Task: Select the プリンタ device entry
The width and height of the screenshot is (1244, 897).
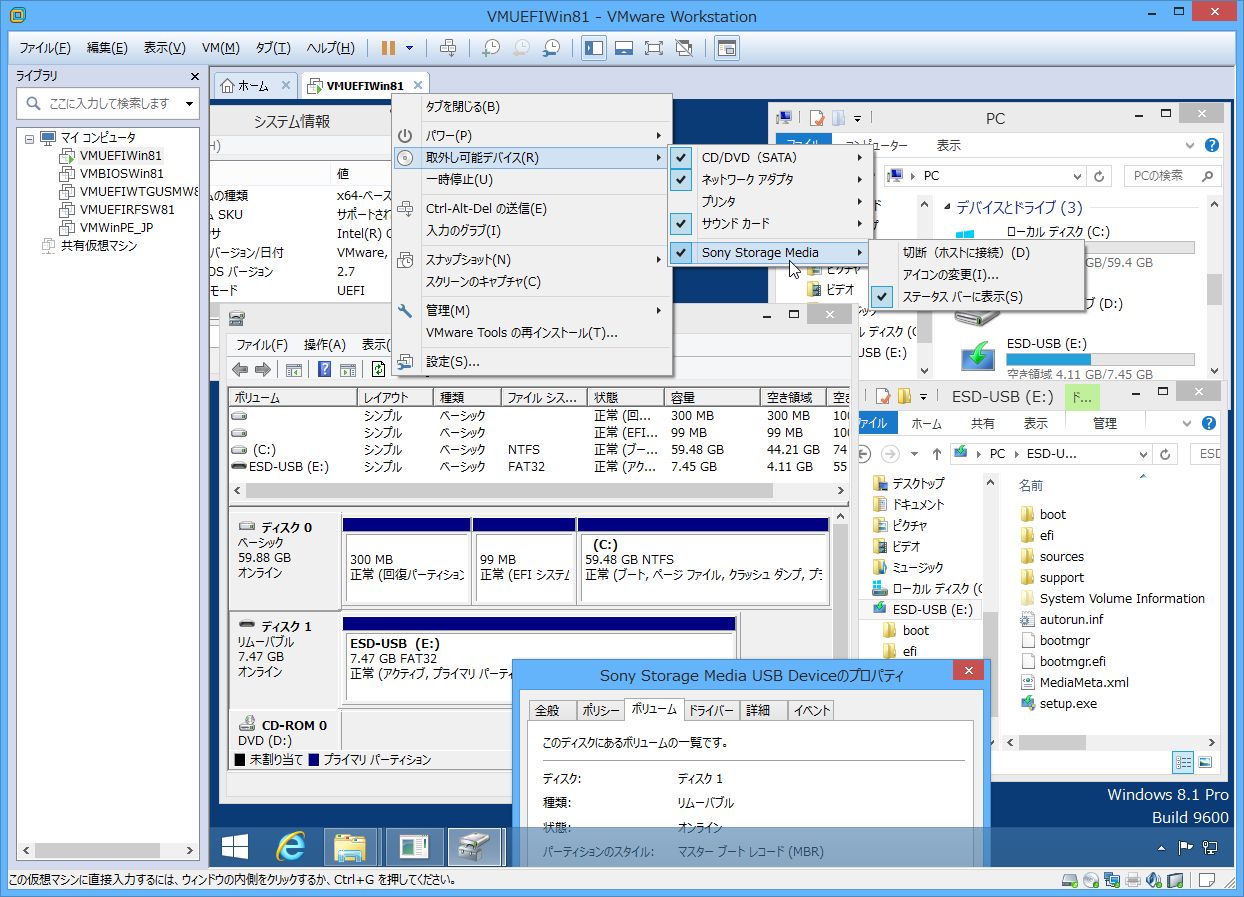Action: tap(771, 201)
